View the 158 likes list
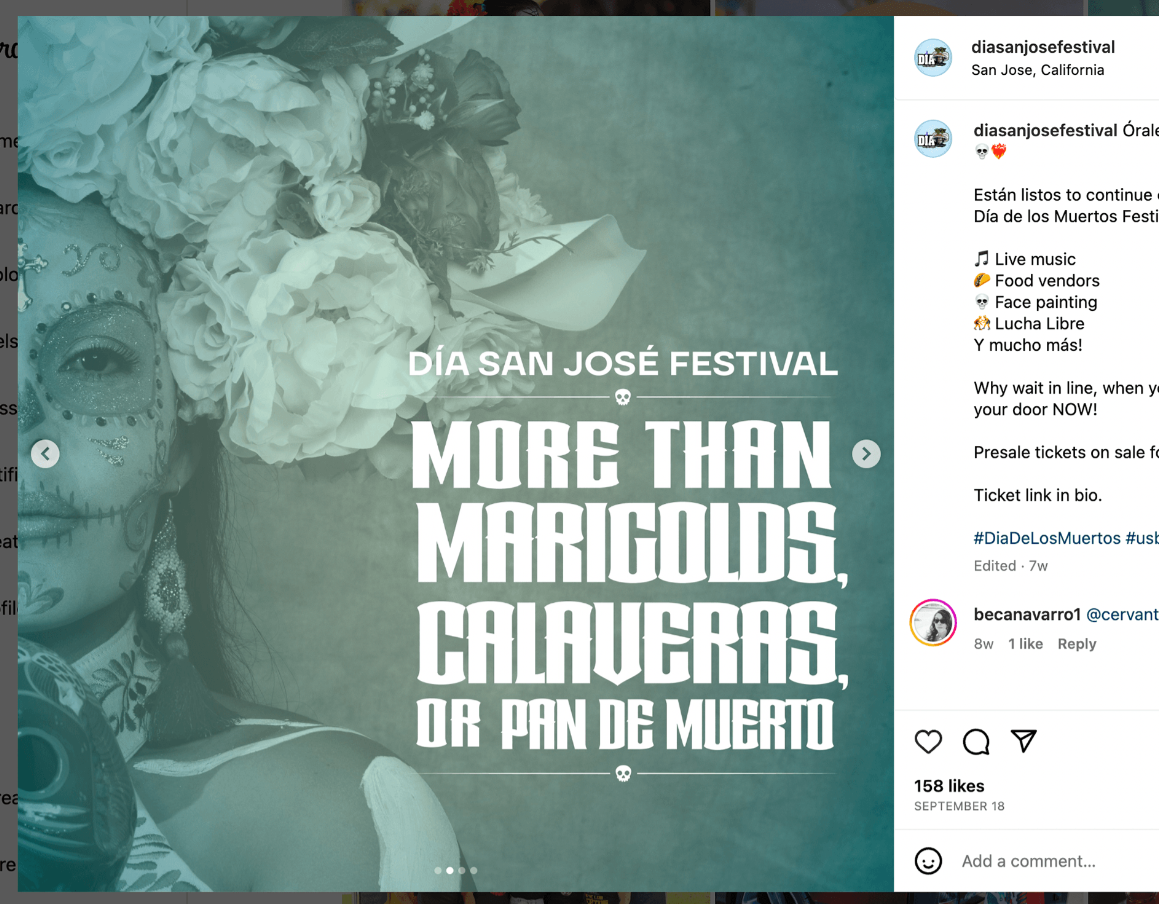Screen dimensions: 1159x904 (x=949, y=786)
